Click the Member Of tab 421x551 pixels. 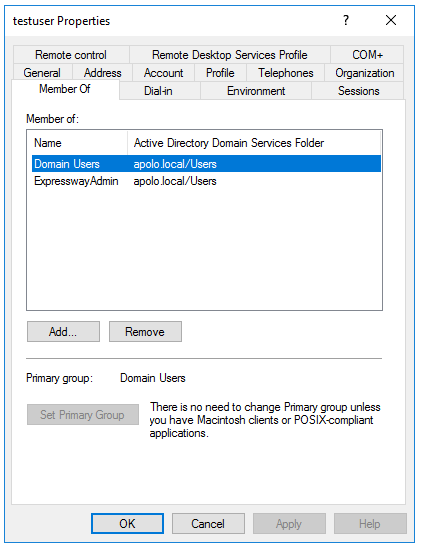coord(65,89)
